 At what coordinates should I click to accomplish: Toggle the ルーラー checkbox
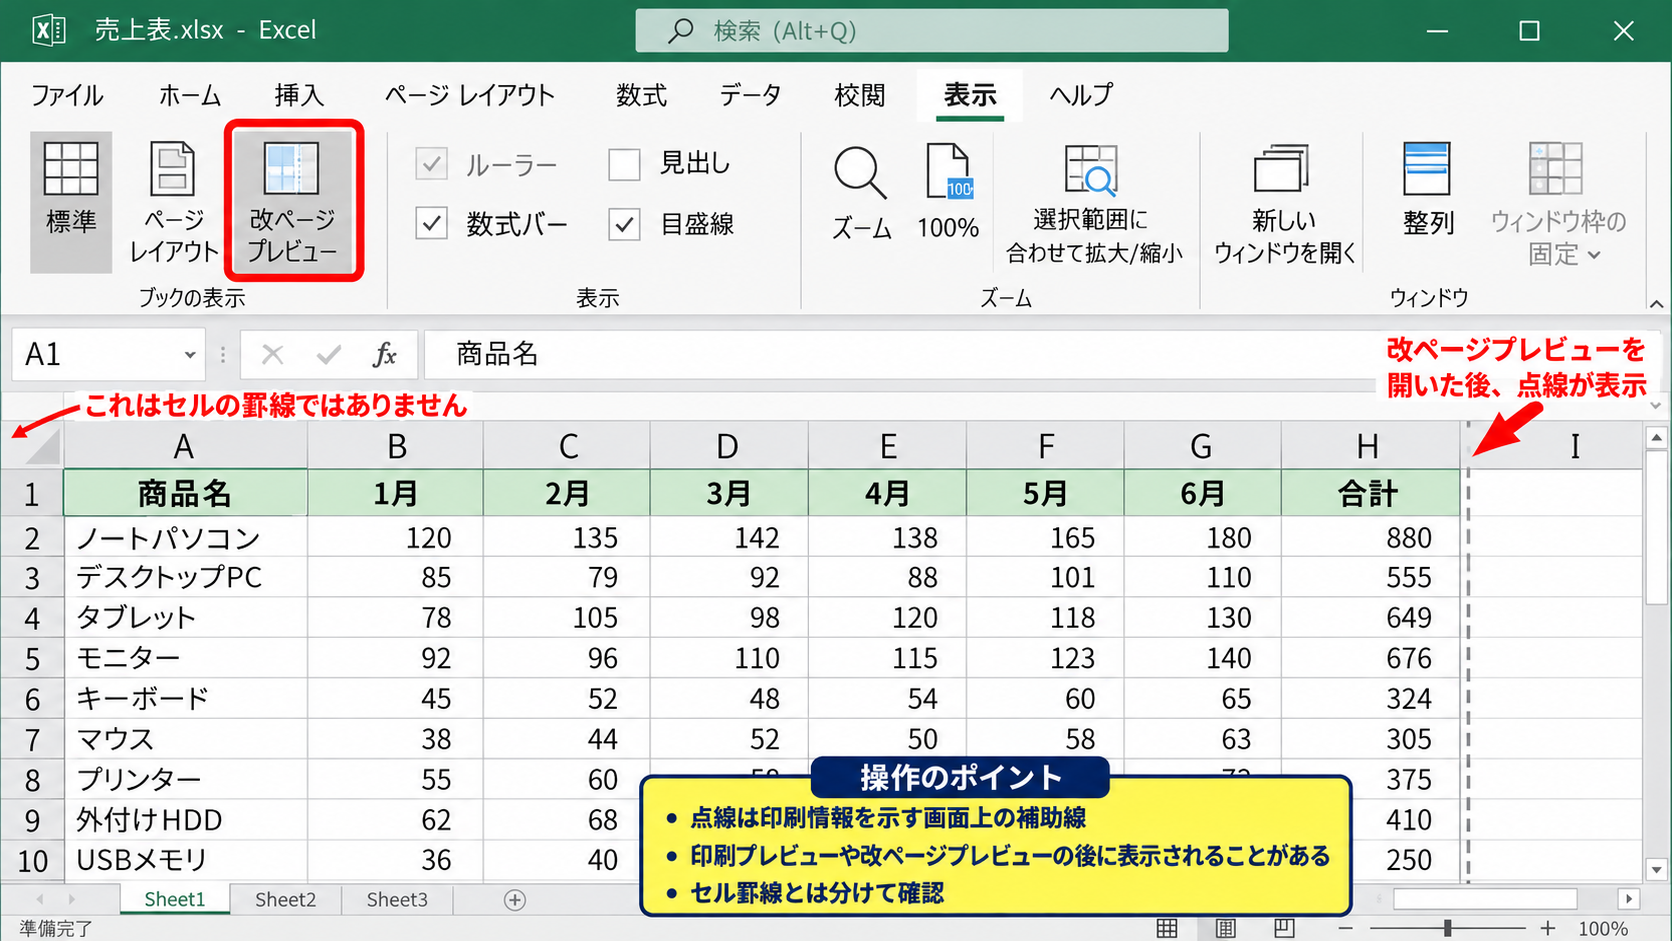pyautogui.click(x=431, y=164)
